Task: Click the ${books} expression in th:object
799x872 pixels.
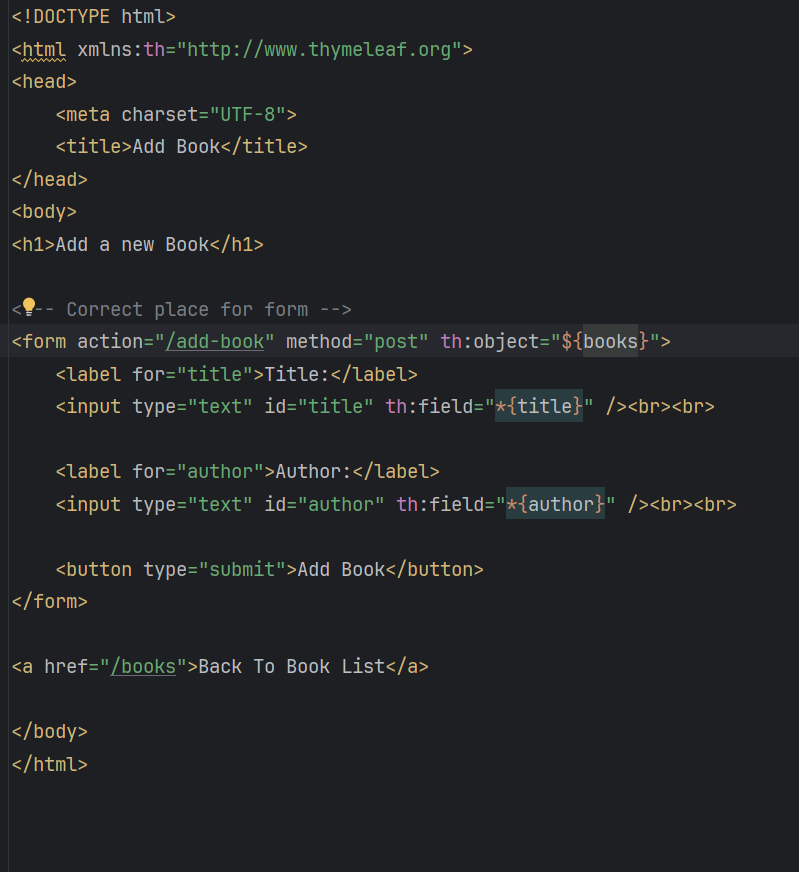Action: pyautogui.click(x=605, y=341)
